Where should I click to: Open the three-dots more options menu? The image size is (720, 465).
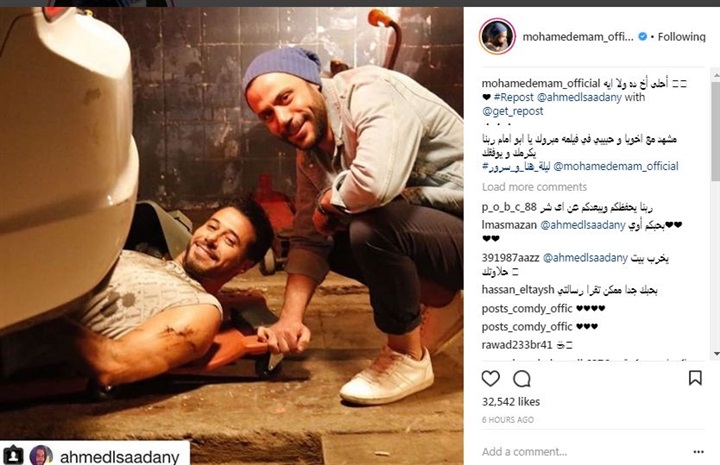tap(698, 452)
